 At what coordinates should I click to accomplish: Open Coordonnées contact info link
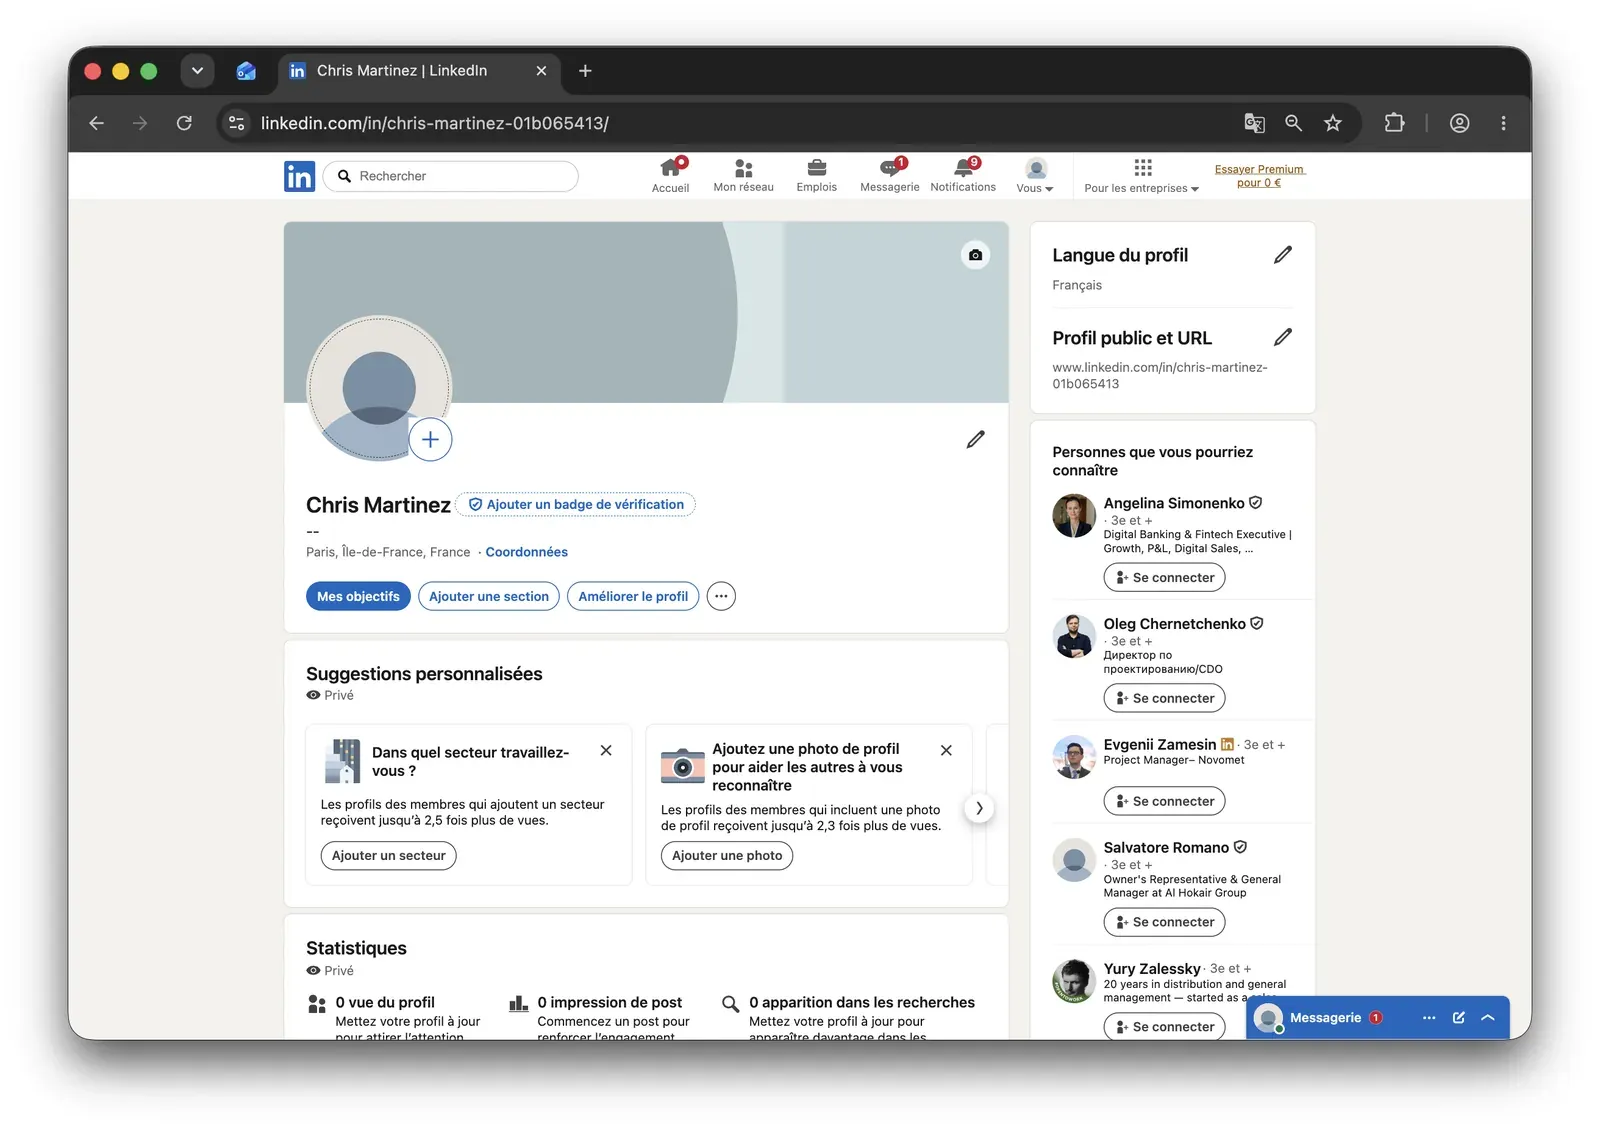[526, 552]
